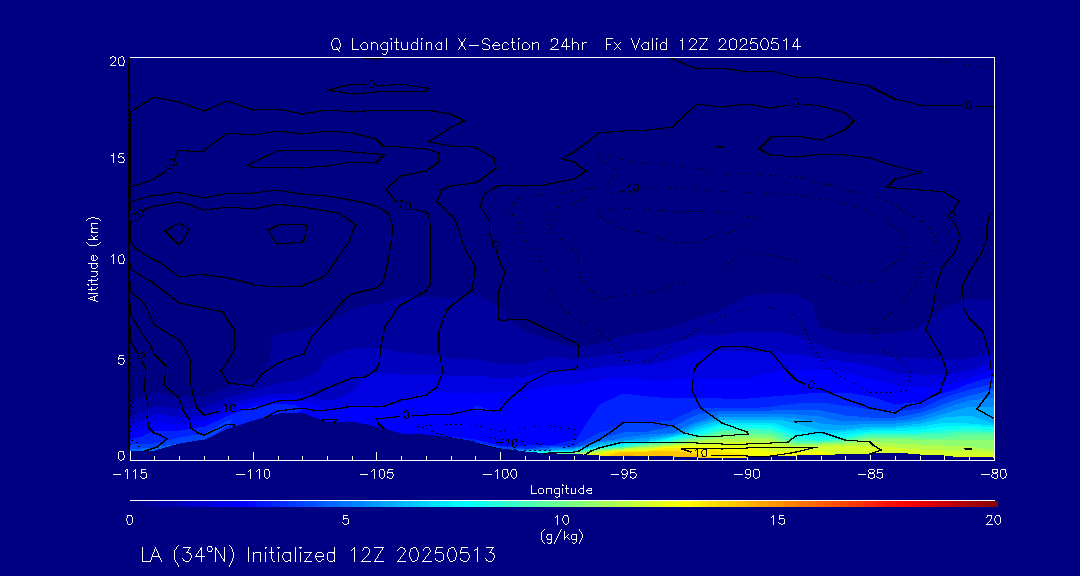This screenshot has height=576, width=1080.
Task: Click the colorbar label "20"
Action: tap(993, 521)
